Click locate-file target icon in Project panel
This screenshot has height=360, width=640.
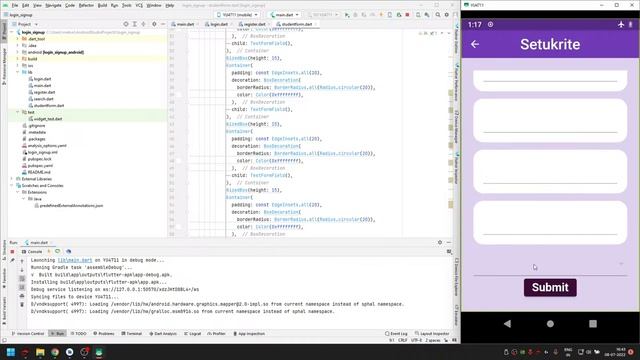pyautogui.click(x=126, y=24)
